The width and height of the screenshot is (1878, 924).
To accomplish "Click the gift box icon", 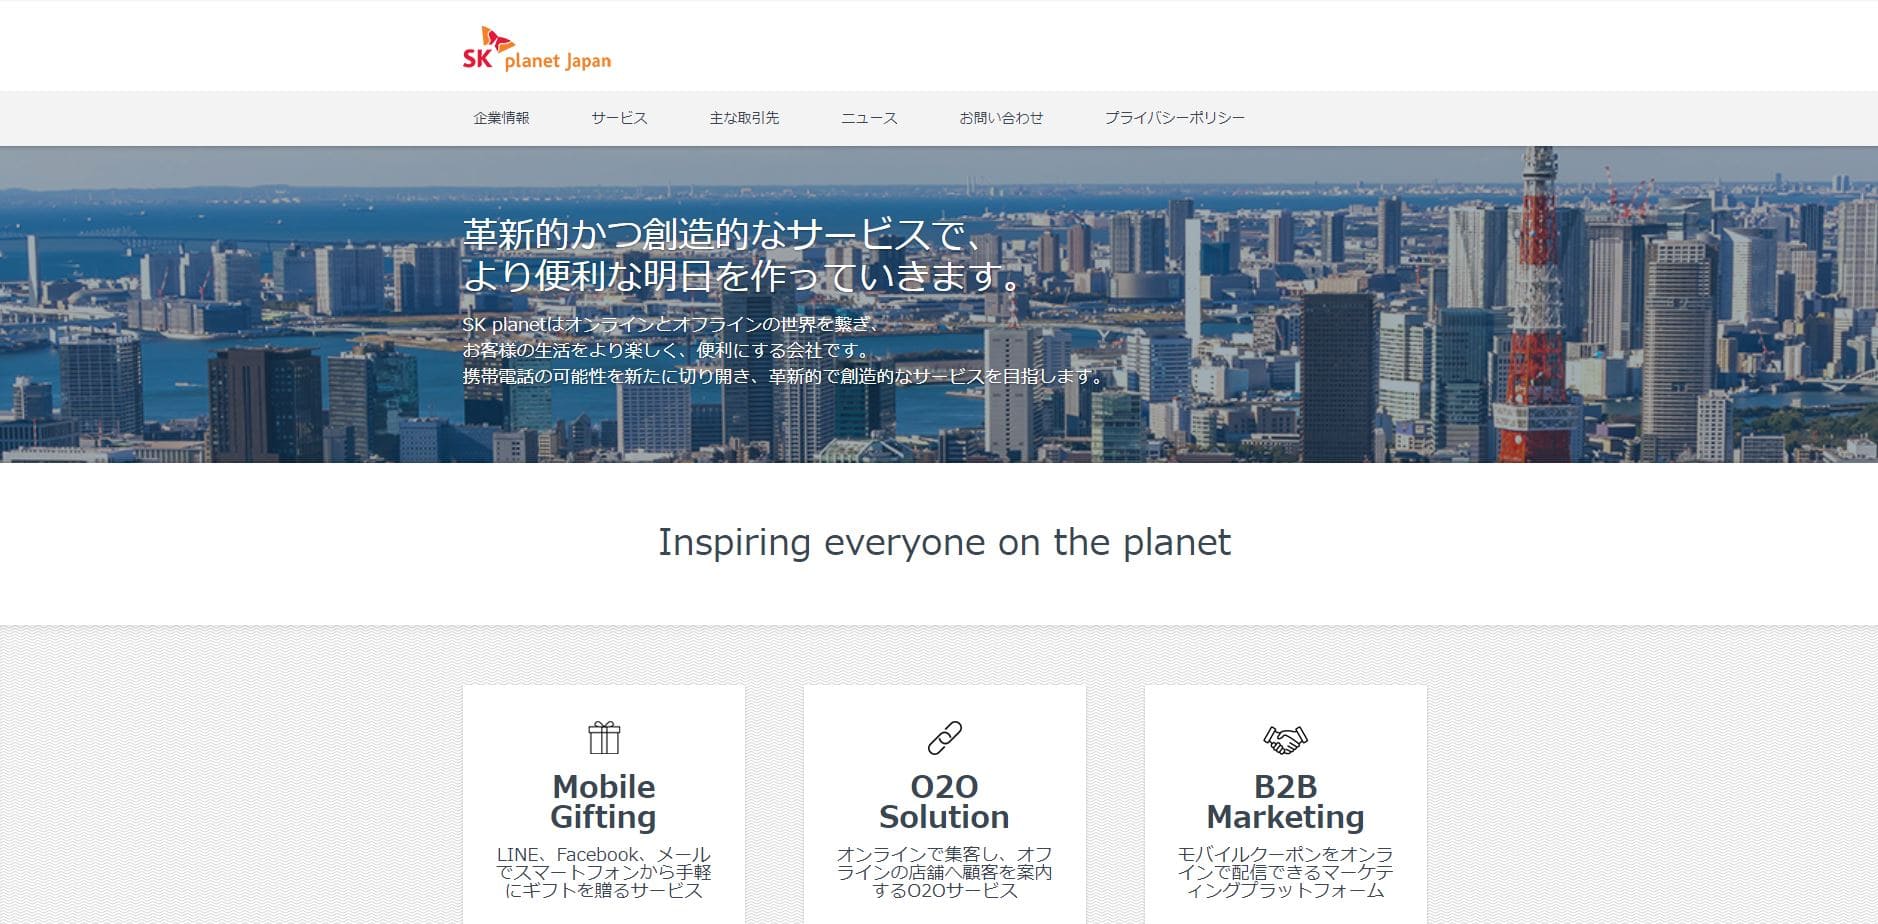I will [604, 738].
